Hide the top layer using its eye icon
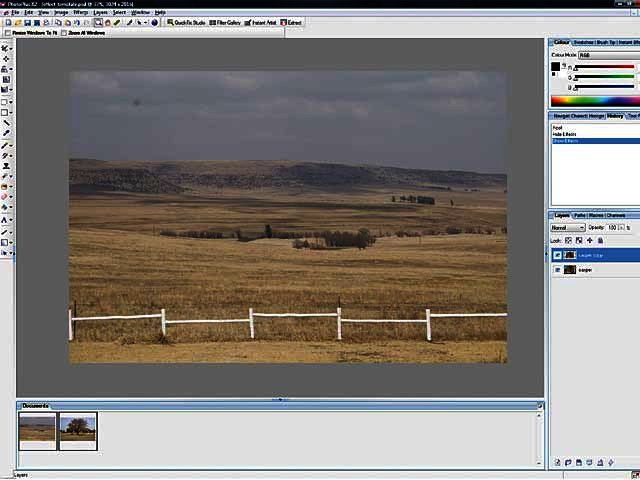Screen dimensions: 640x480 [x=557, y=255]
